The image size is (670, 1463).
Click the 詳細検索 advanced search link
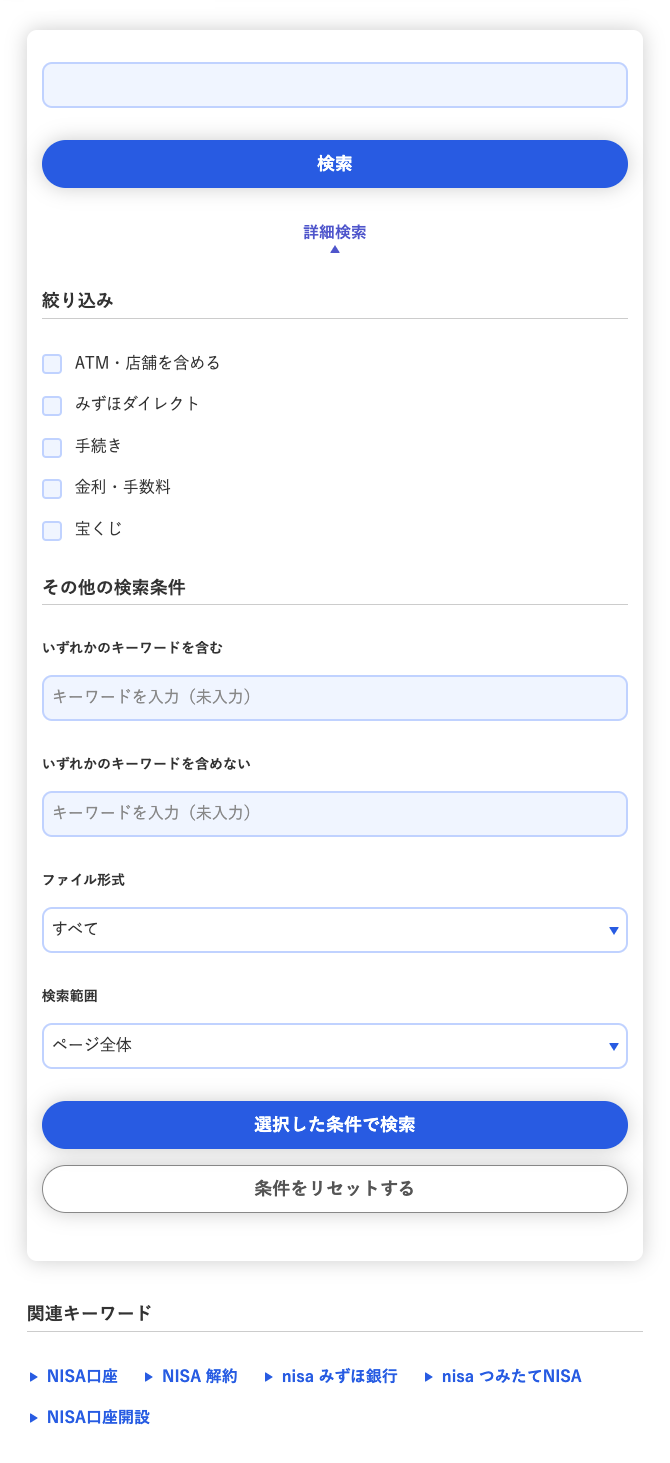coord(334,230)
